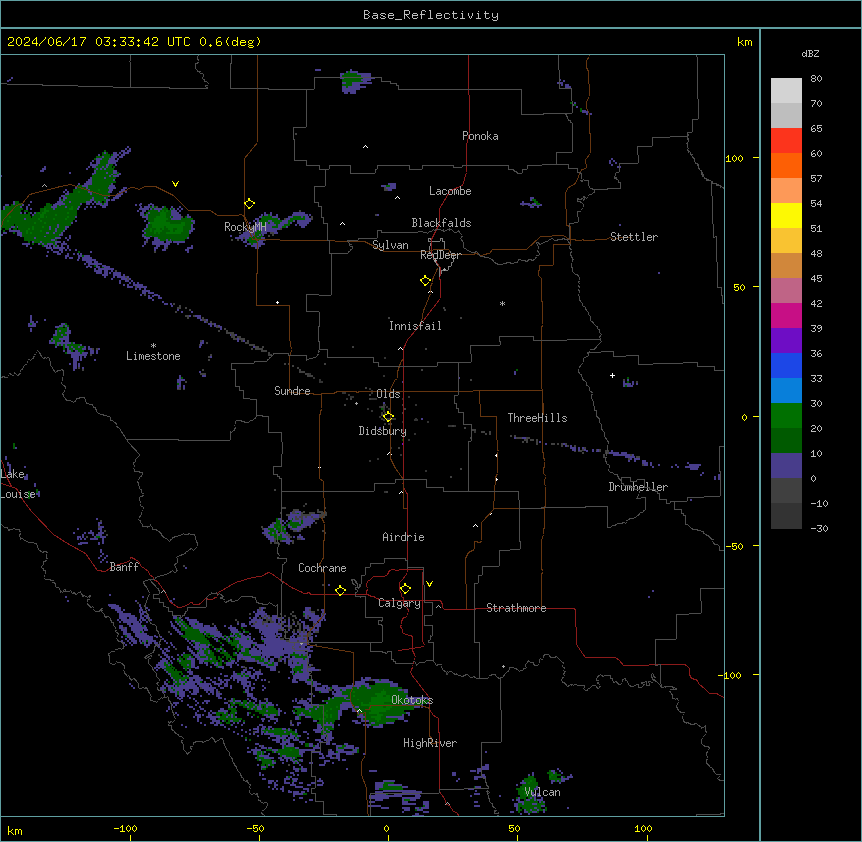
Task: Click the Sundre town label
Action: tap(292, 391)
